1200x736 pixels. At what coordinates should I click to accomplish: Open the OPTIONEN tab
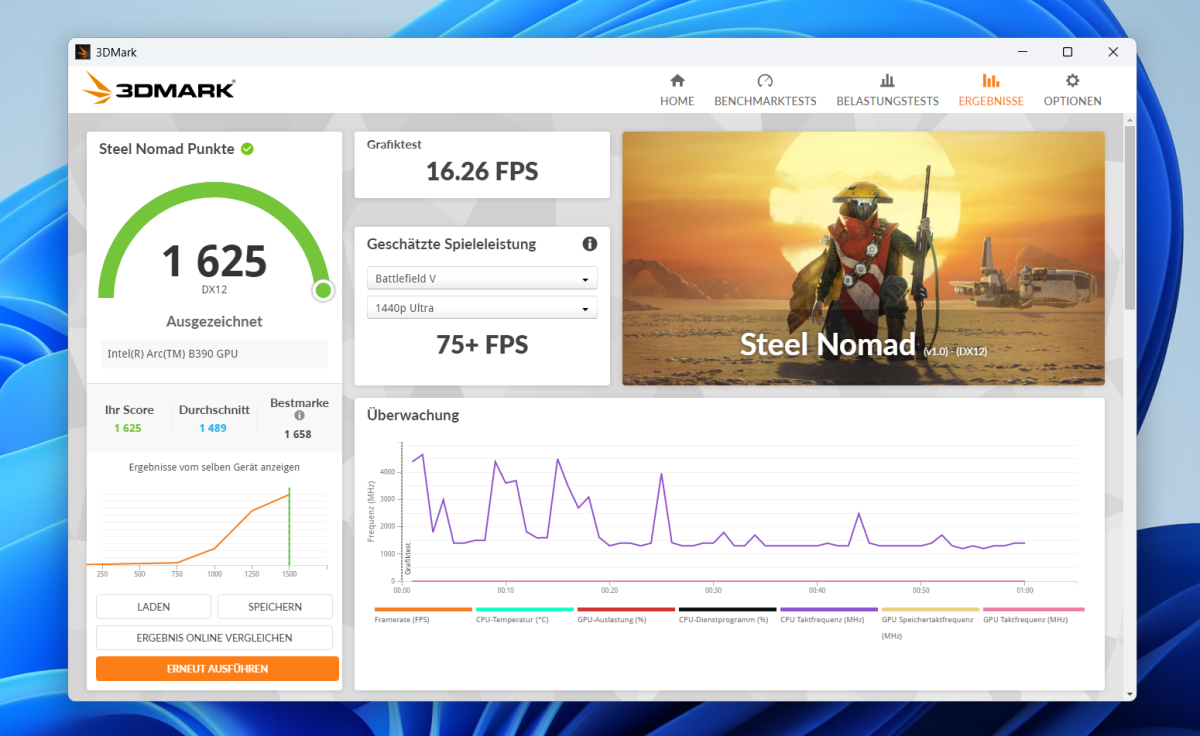click(1072, 90)
